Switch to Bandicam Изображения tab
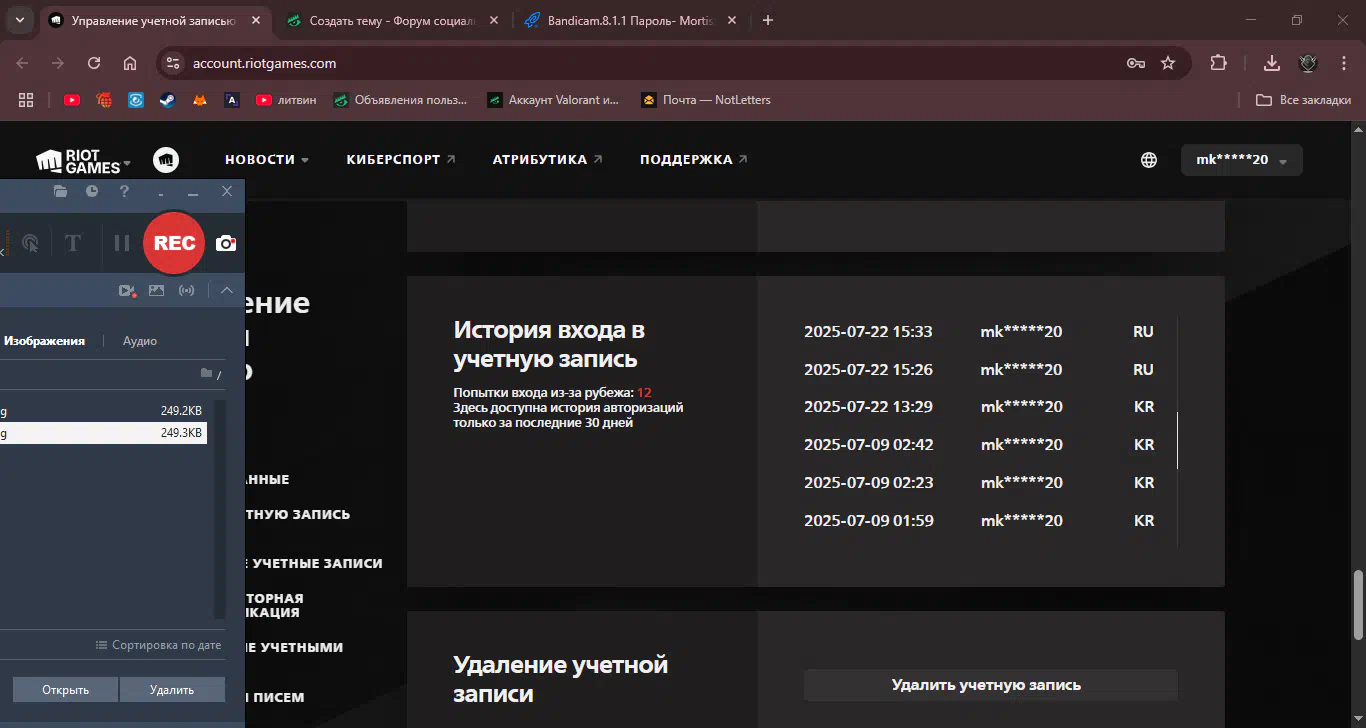The height and width of the screenshot is (728, 1366). [44, 341]
